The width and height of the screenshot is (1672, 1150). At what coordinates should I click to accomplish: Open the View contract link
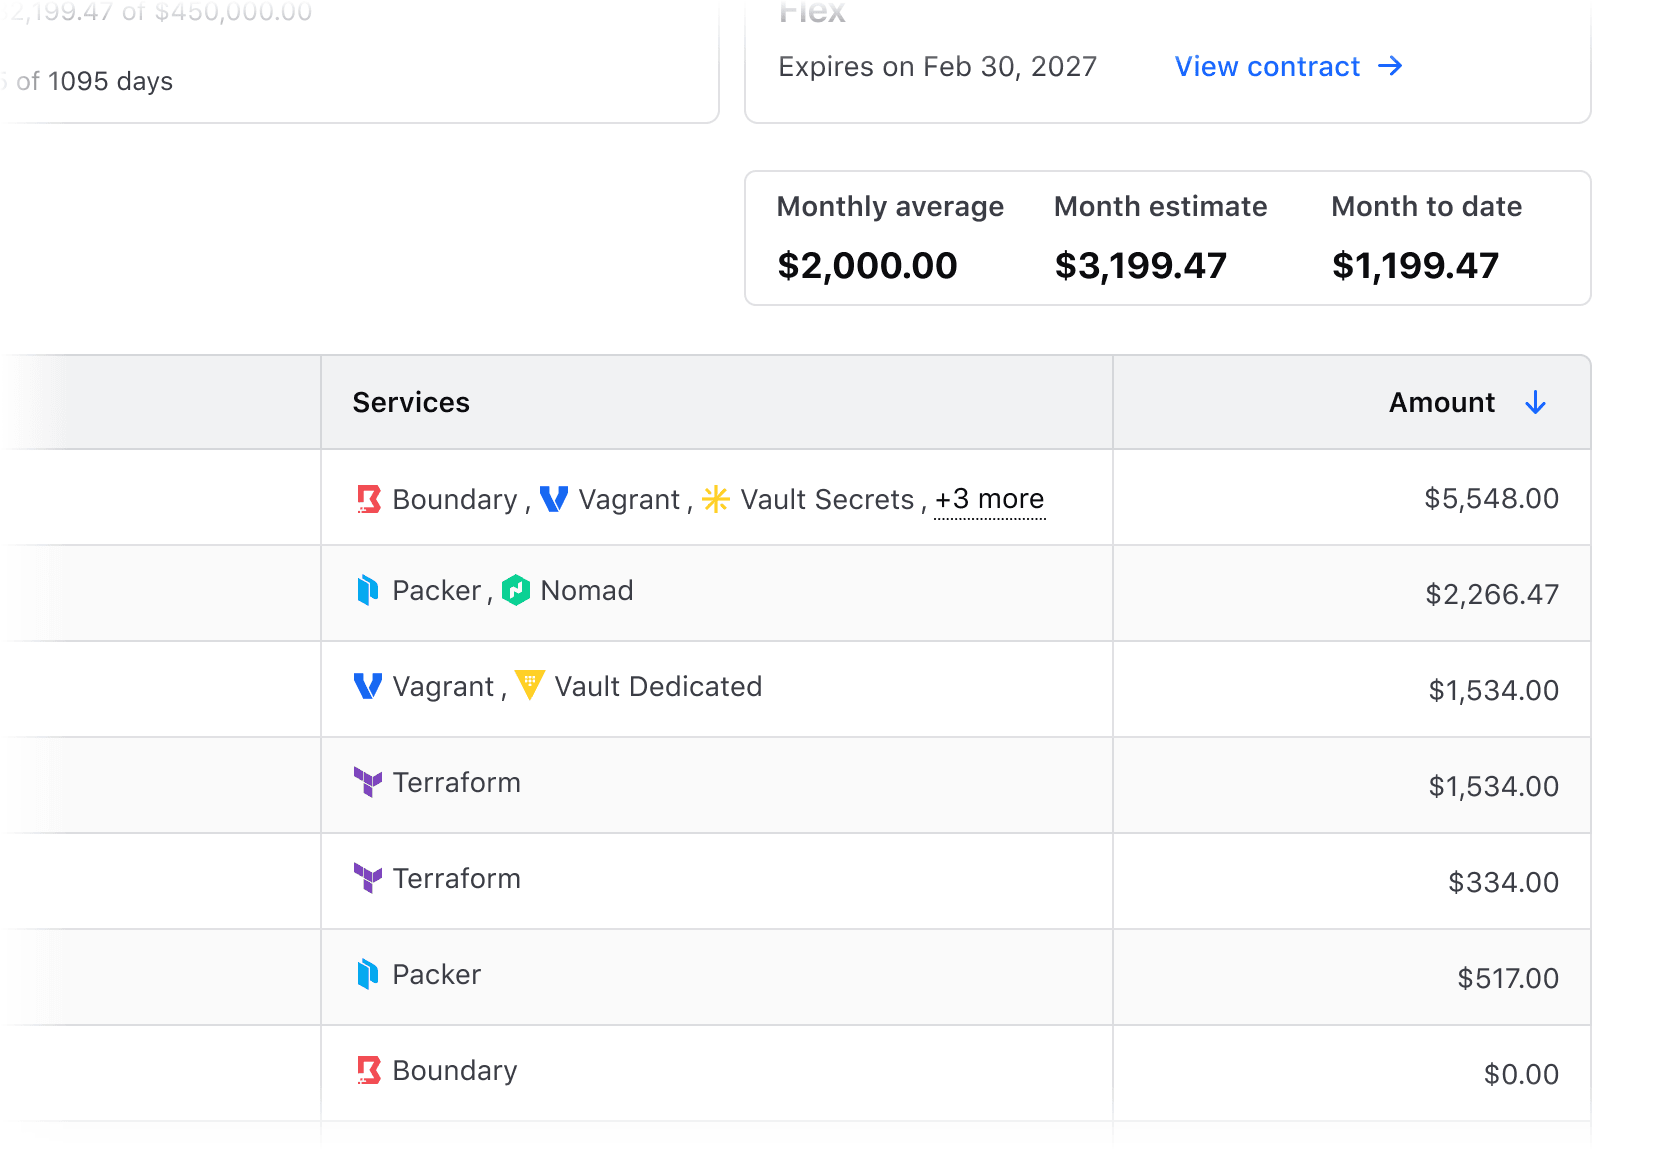point(1267,67)
